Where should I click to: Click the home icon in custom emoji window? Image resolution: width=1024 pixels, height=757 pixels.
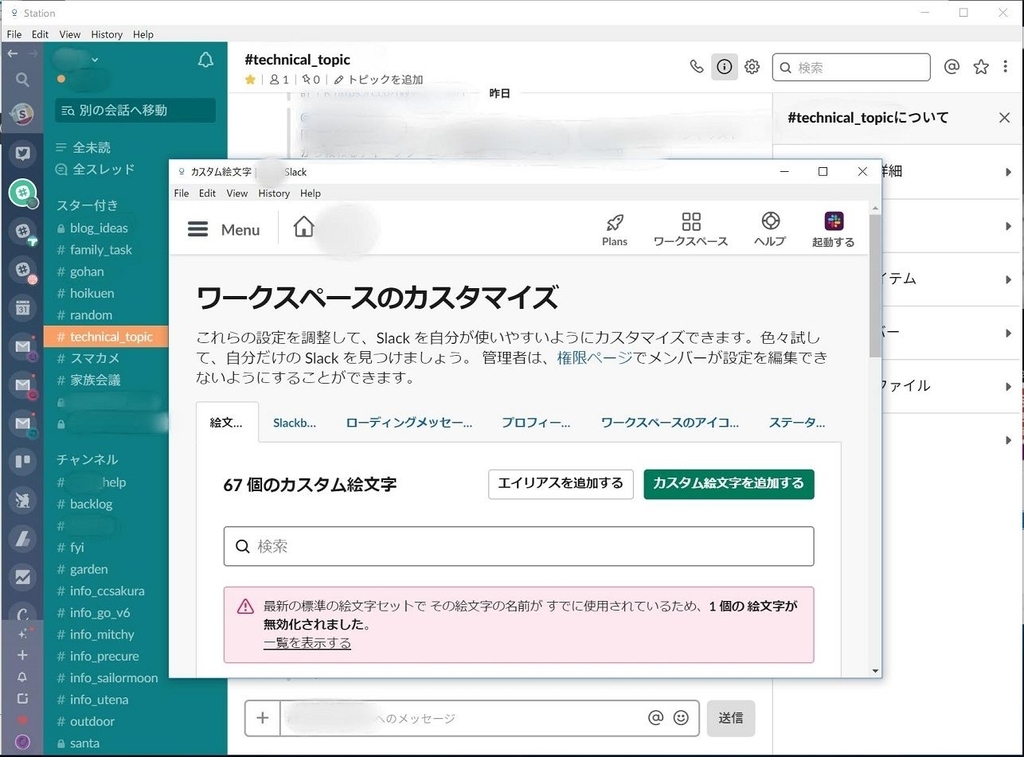click(303, 227)
